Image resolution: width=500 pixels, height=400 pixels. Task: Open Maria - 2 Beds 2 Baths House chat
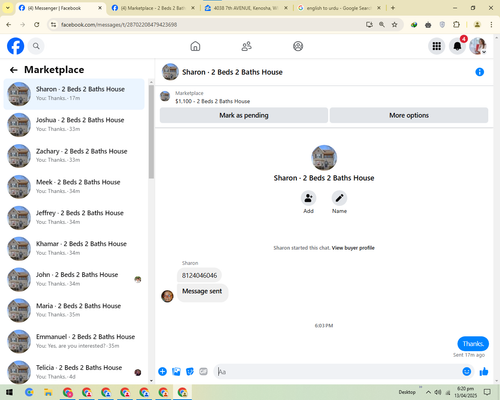[x=74, y=311]
